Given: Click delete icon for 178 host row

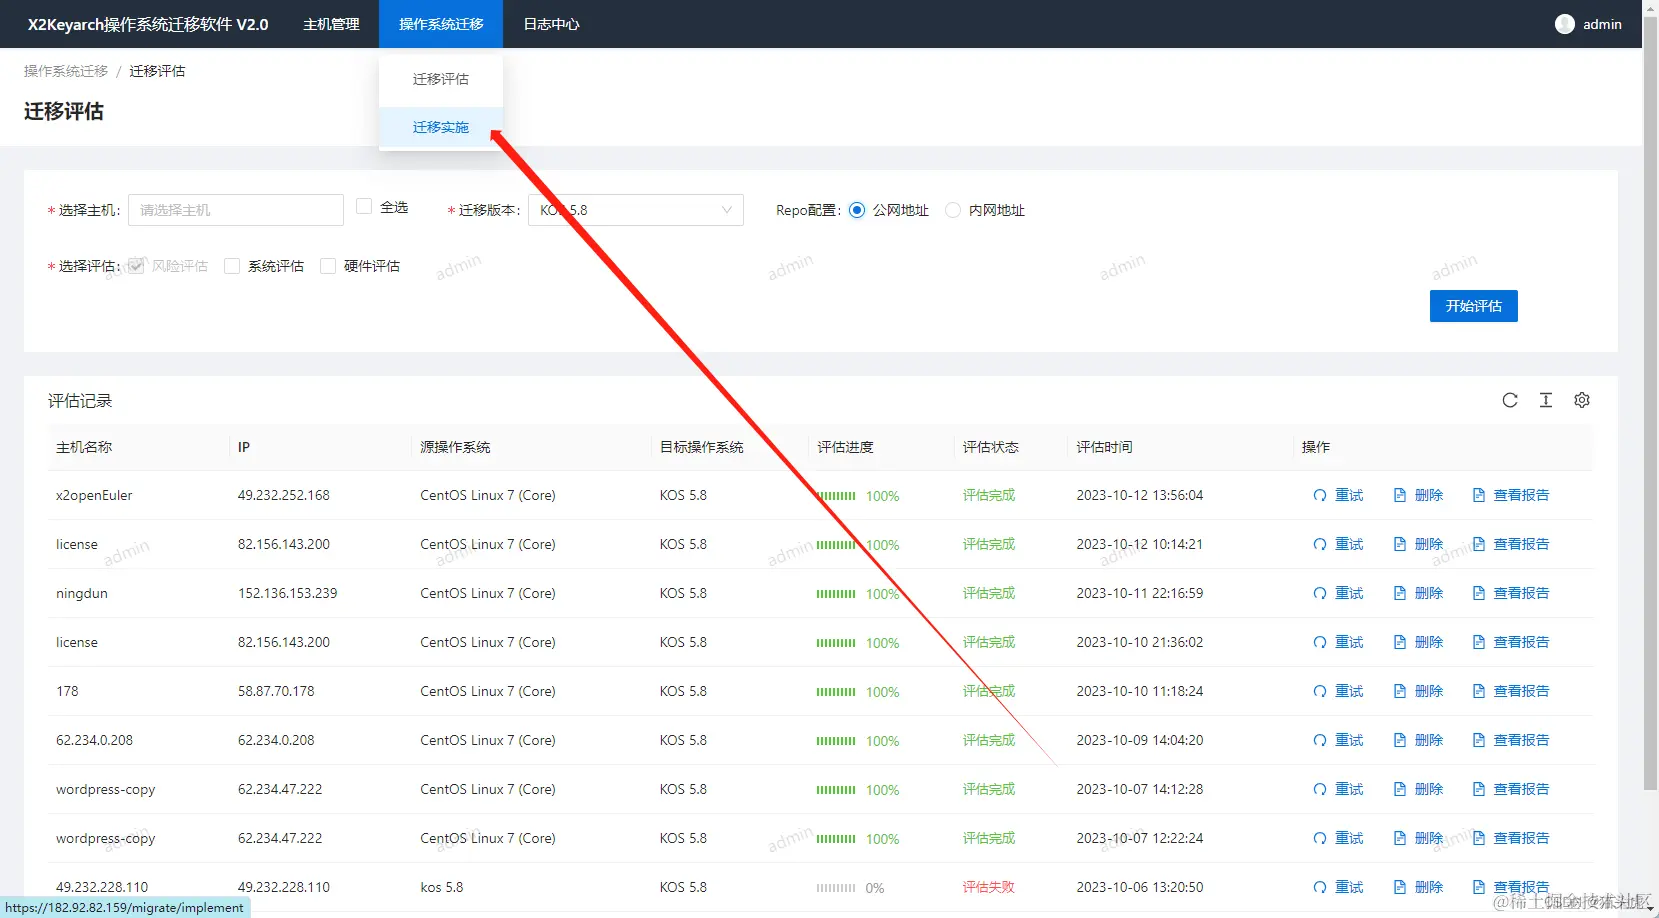Looking at the screenshot, I should click(1400, 691).
